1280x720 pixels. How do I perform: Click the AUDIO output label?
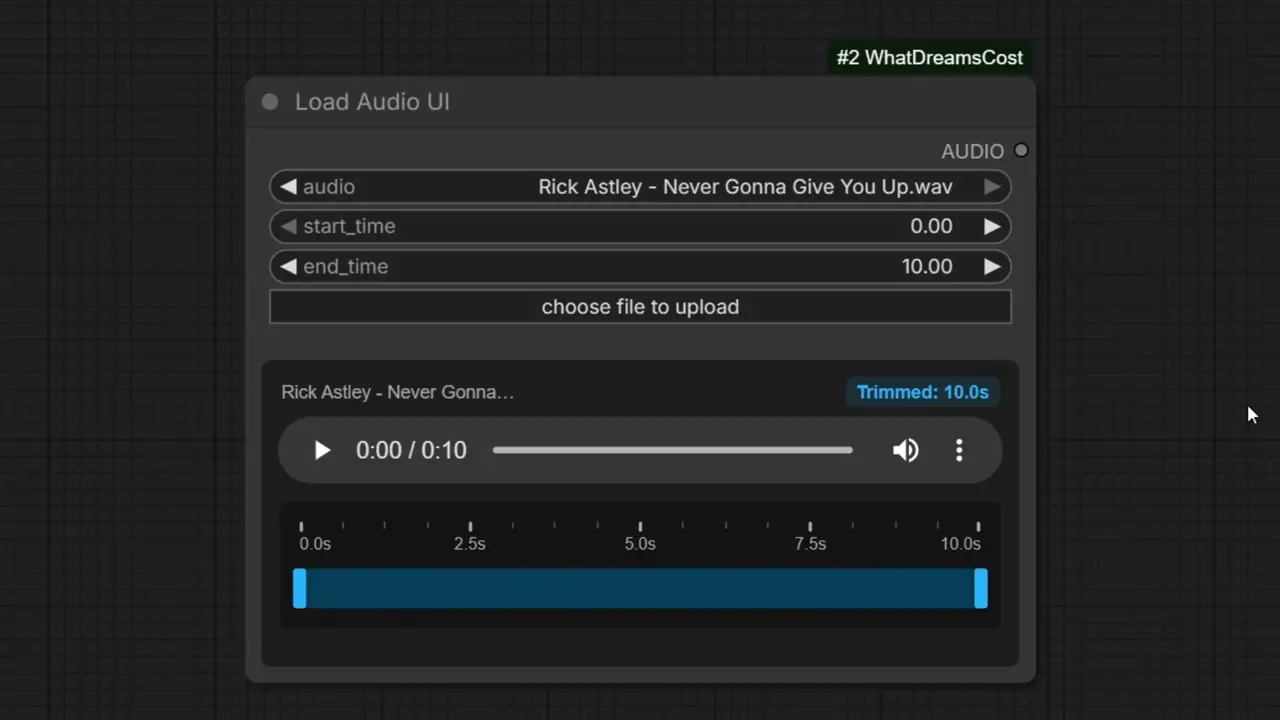click(972, 151)
